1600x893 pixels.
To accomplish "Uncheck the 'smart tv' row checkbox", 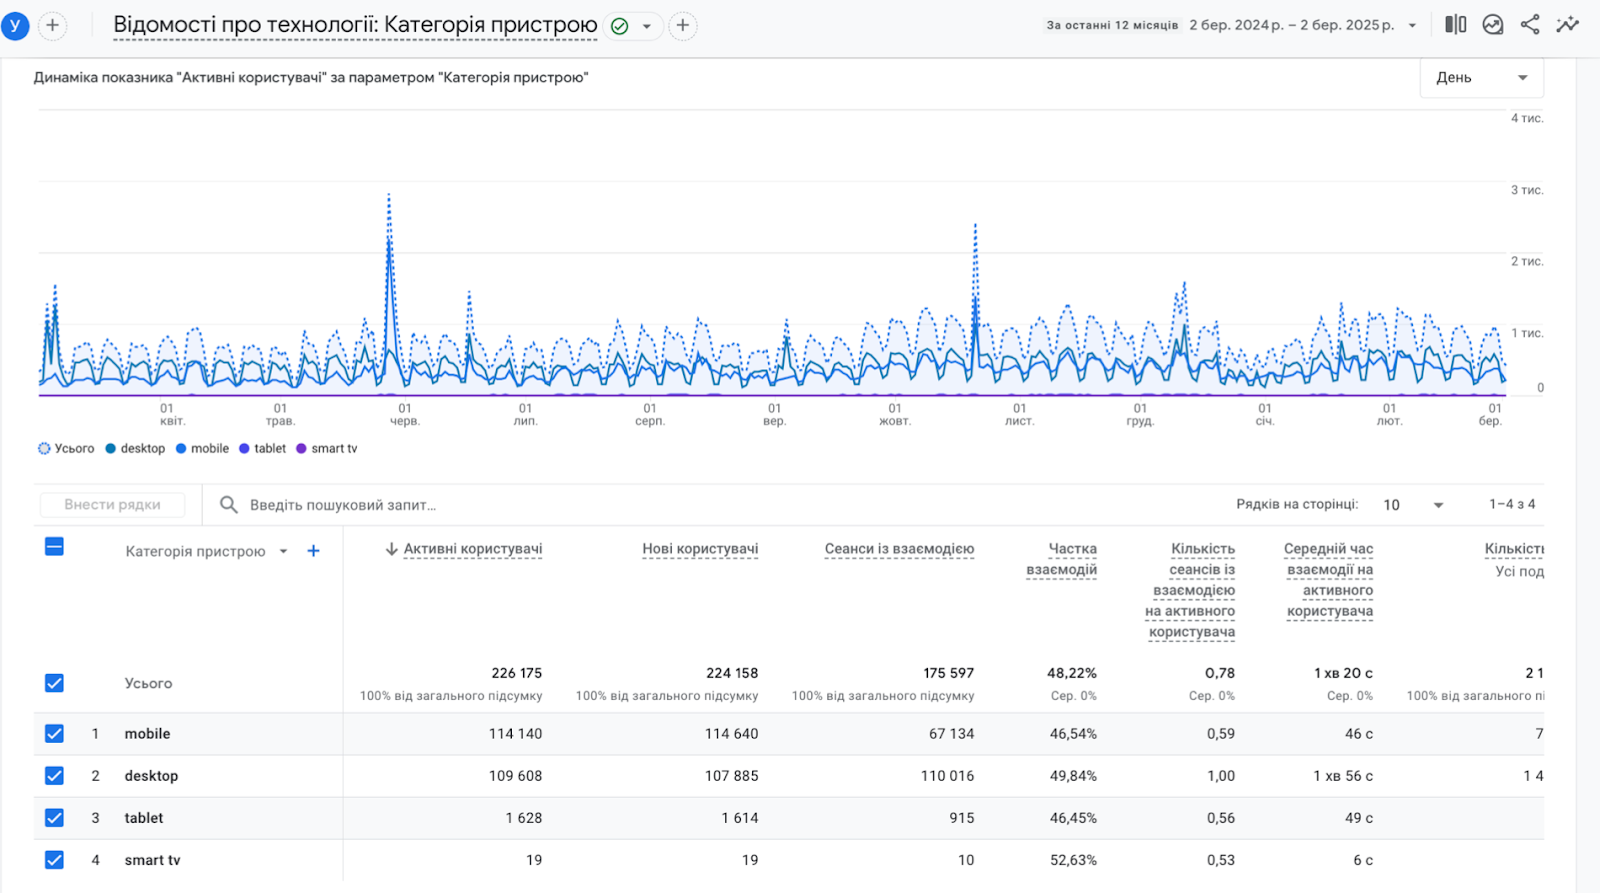I will pyautogui.click(x=54, y=860).
